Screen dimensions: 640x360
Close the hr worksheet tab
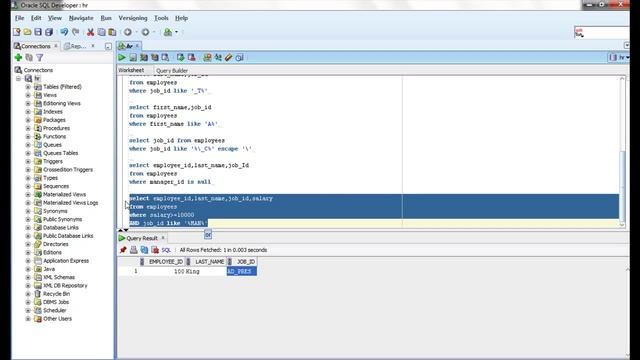pyautogui.click(x=137, y=46)
